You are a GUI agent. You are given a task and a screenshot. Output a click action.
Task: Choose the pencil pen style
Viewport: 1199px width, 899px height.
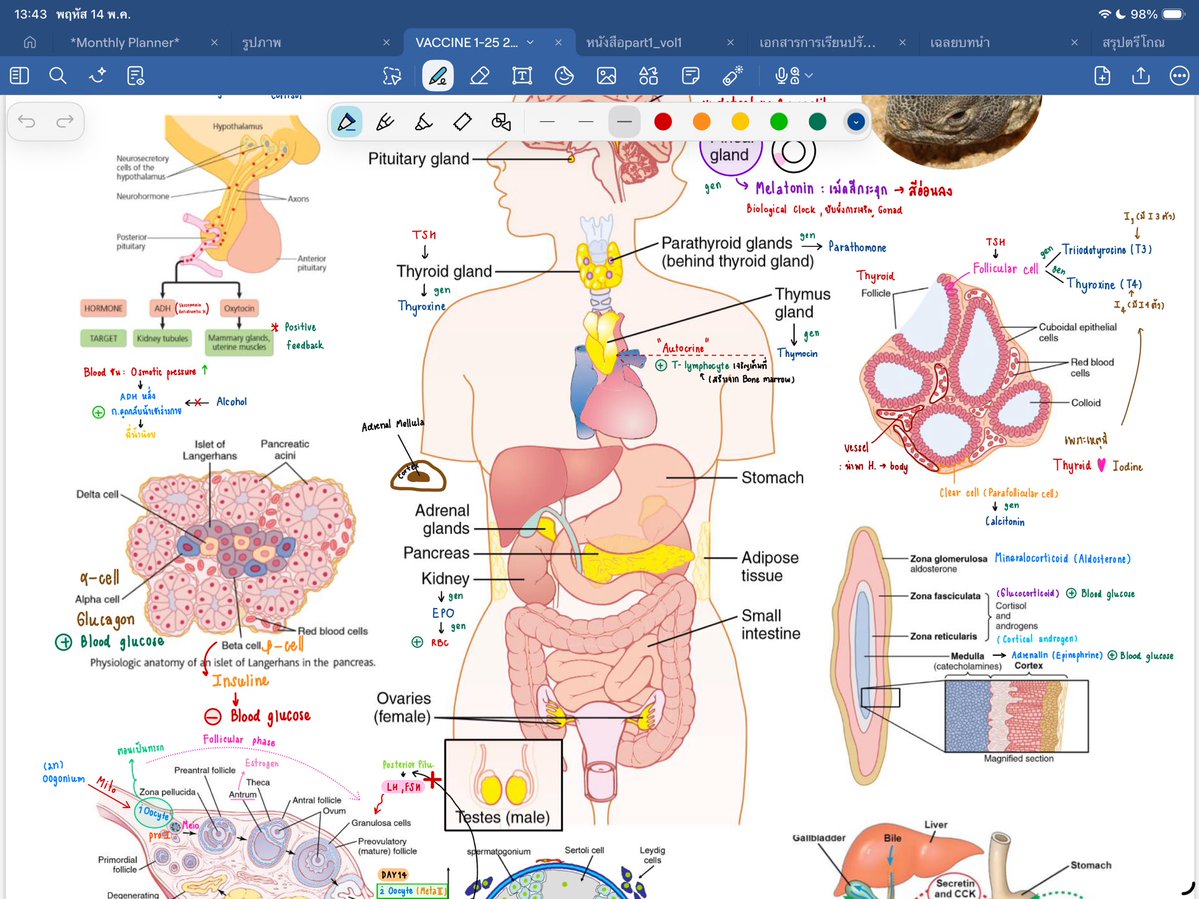tap(385, 122)
